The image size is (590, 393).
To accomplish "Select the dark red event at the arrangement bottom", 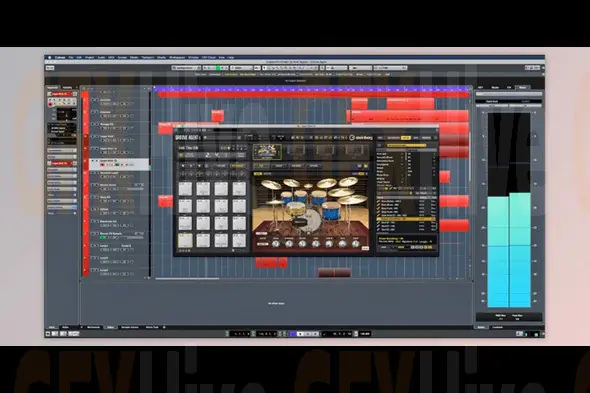I will [x=334, y=273].
